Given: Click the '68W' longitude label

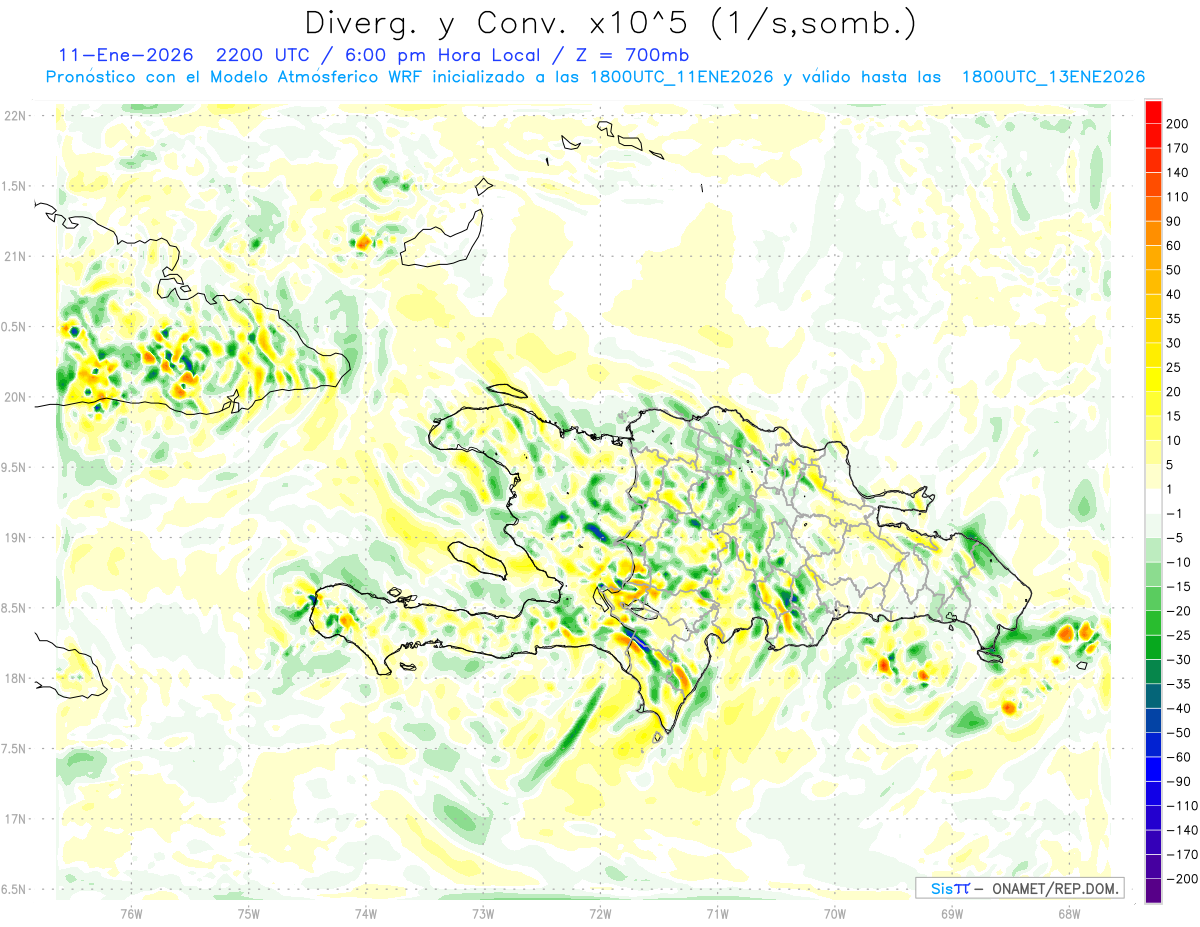Looking at the screenshot, I should tap(1069, 912).
